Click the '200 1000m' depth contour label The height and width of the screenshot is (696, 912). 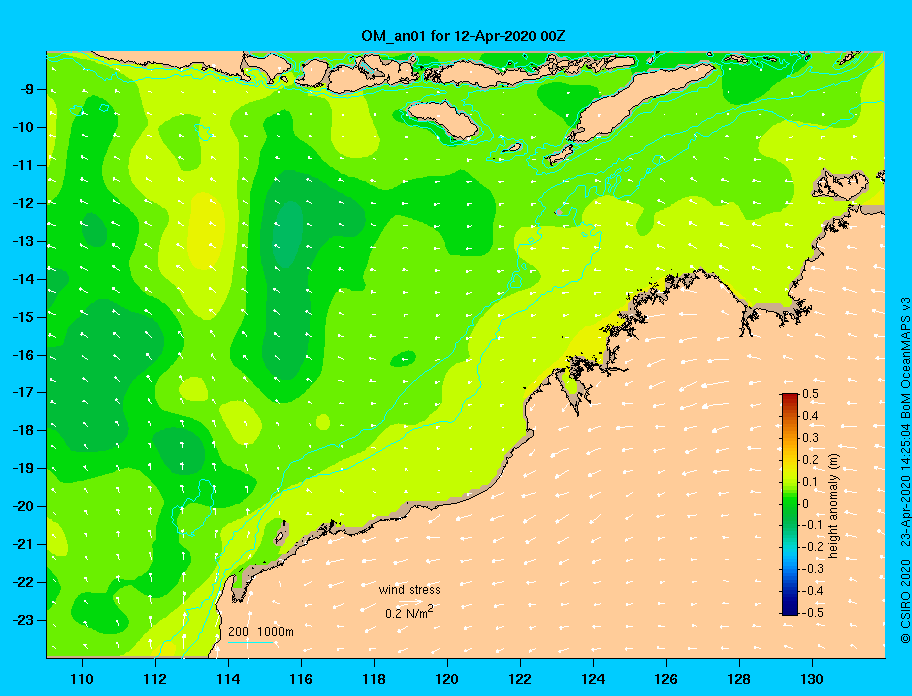point(261,632)
